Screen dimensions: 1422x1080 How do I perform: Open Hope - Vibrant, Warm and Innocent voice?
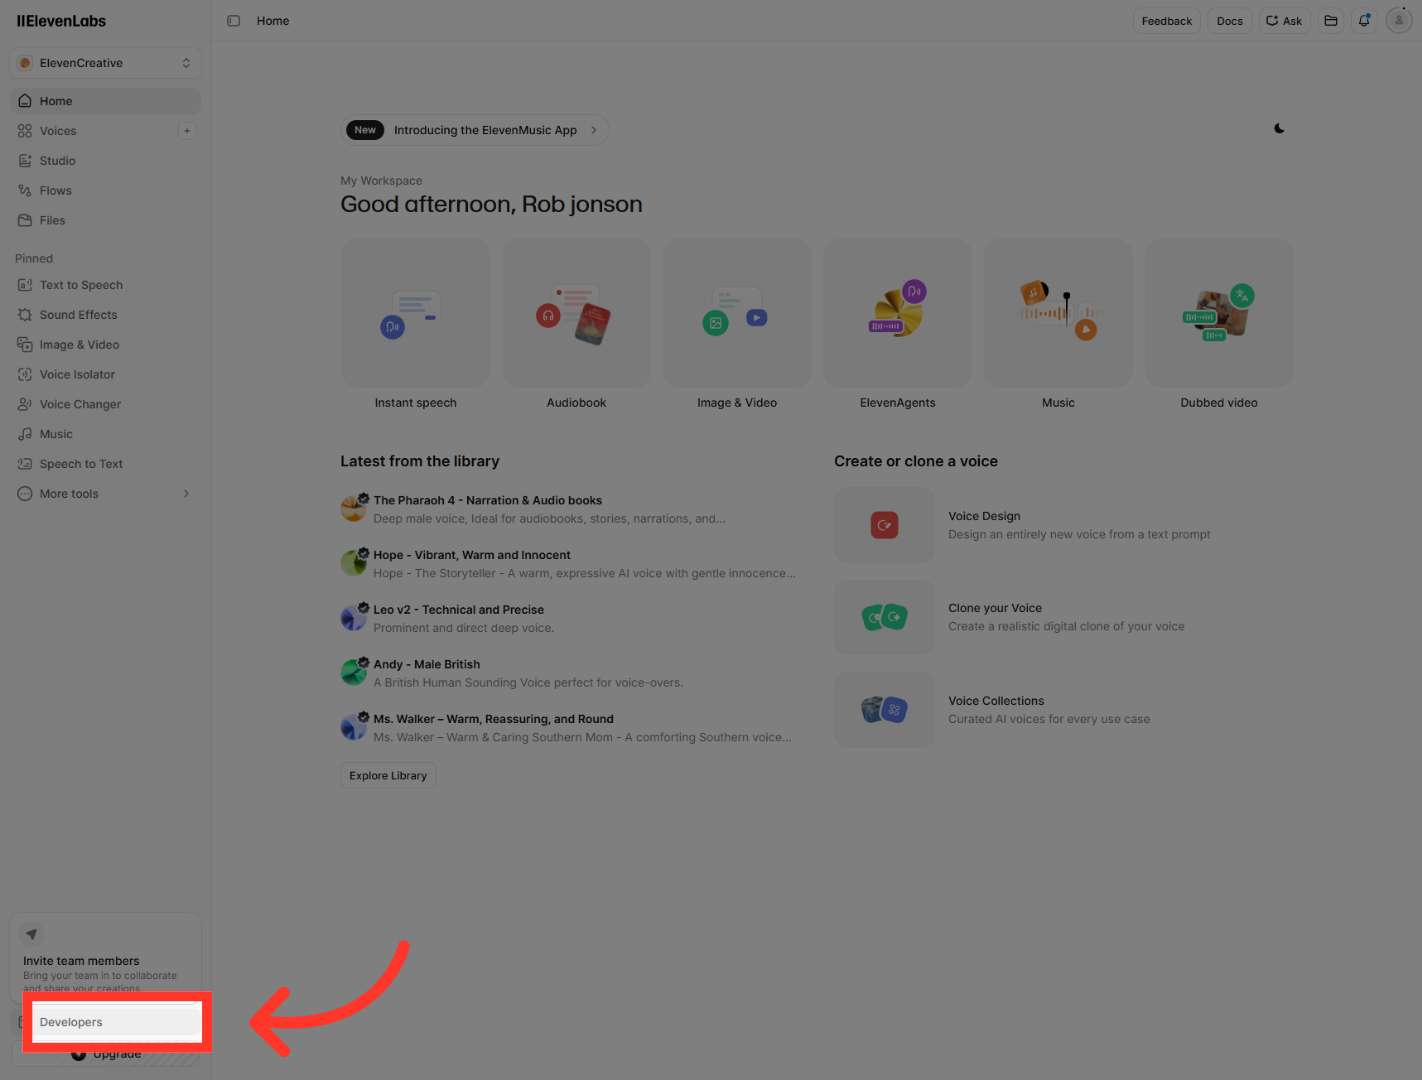point(568,564)
